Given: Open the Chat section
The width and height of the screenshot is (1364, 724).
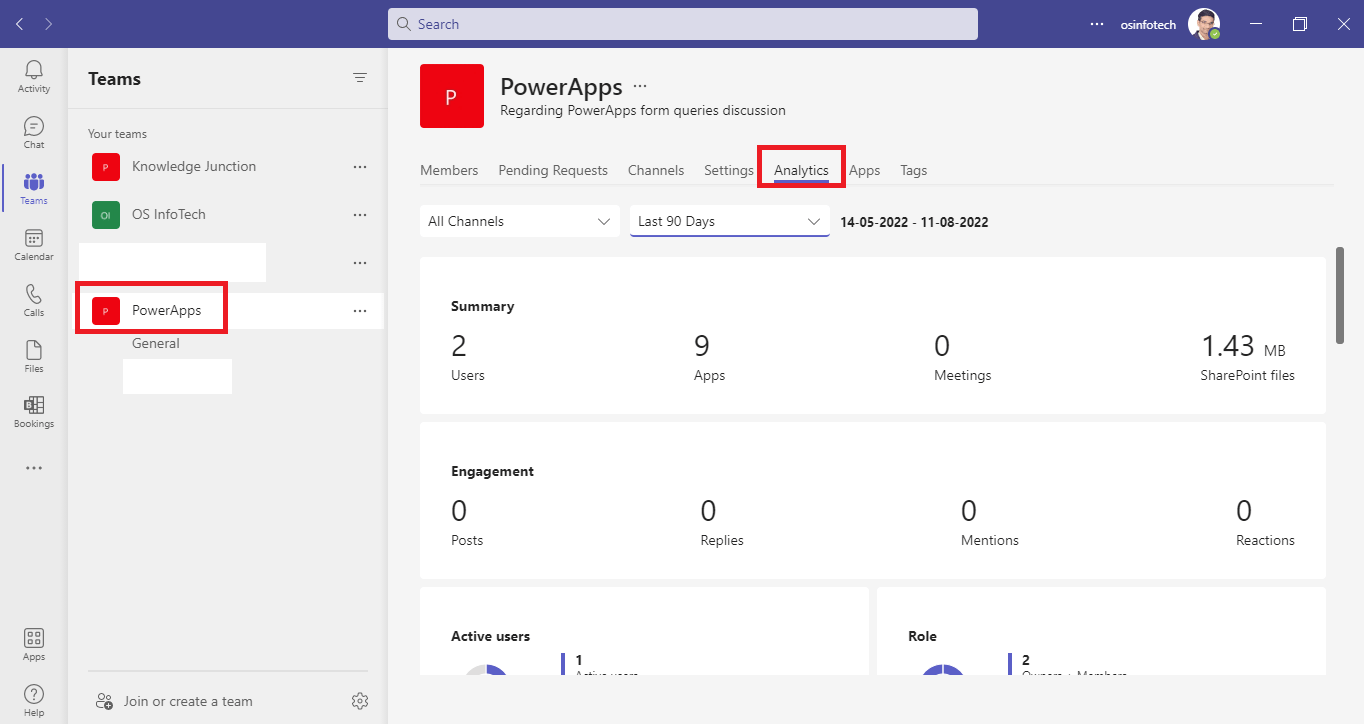Looking at the screenshot, I should pos(34,132).
